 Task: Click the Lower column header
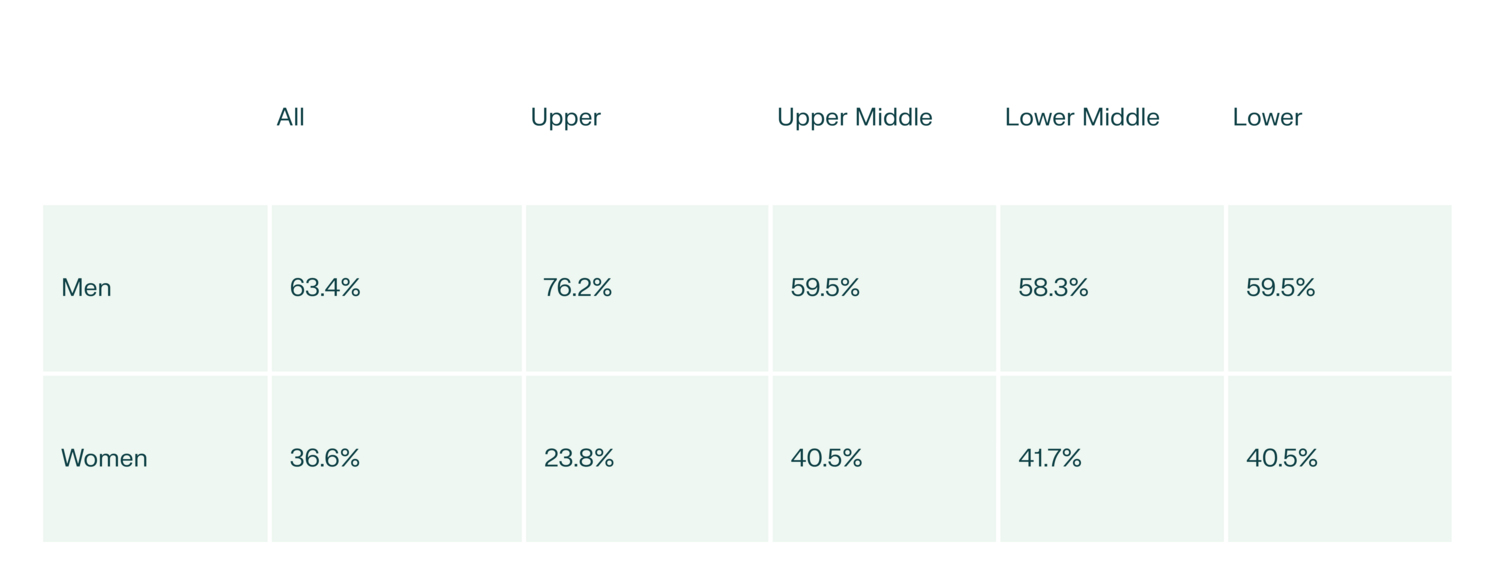coord(1267,117)
